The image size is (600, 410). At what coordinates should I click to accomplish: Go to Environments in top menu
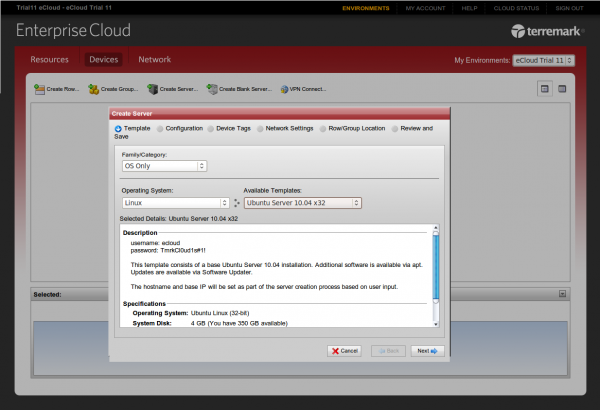pos(365,8)
